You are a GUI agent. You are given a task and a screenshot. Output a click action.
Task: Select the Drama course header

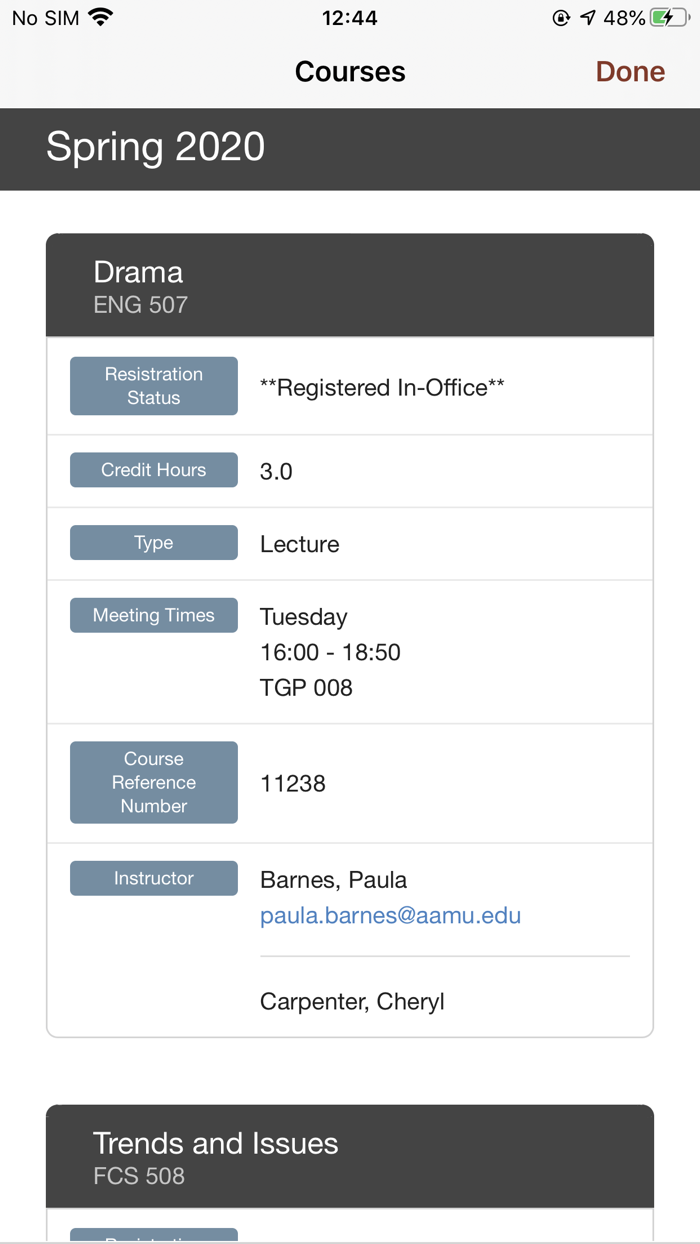click(x=350, y=285)
